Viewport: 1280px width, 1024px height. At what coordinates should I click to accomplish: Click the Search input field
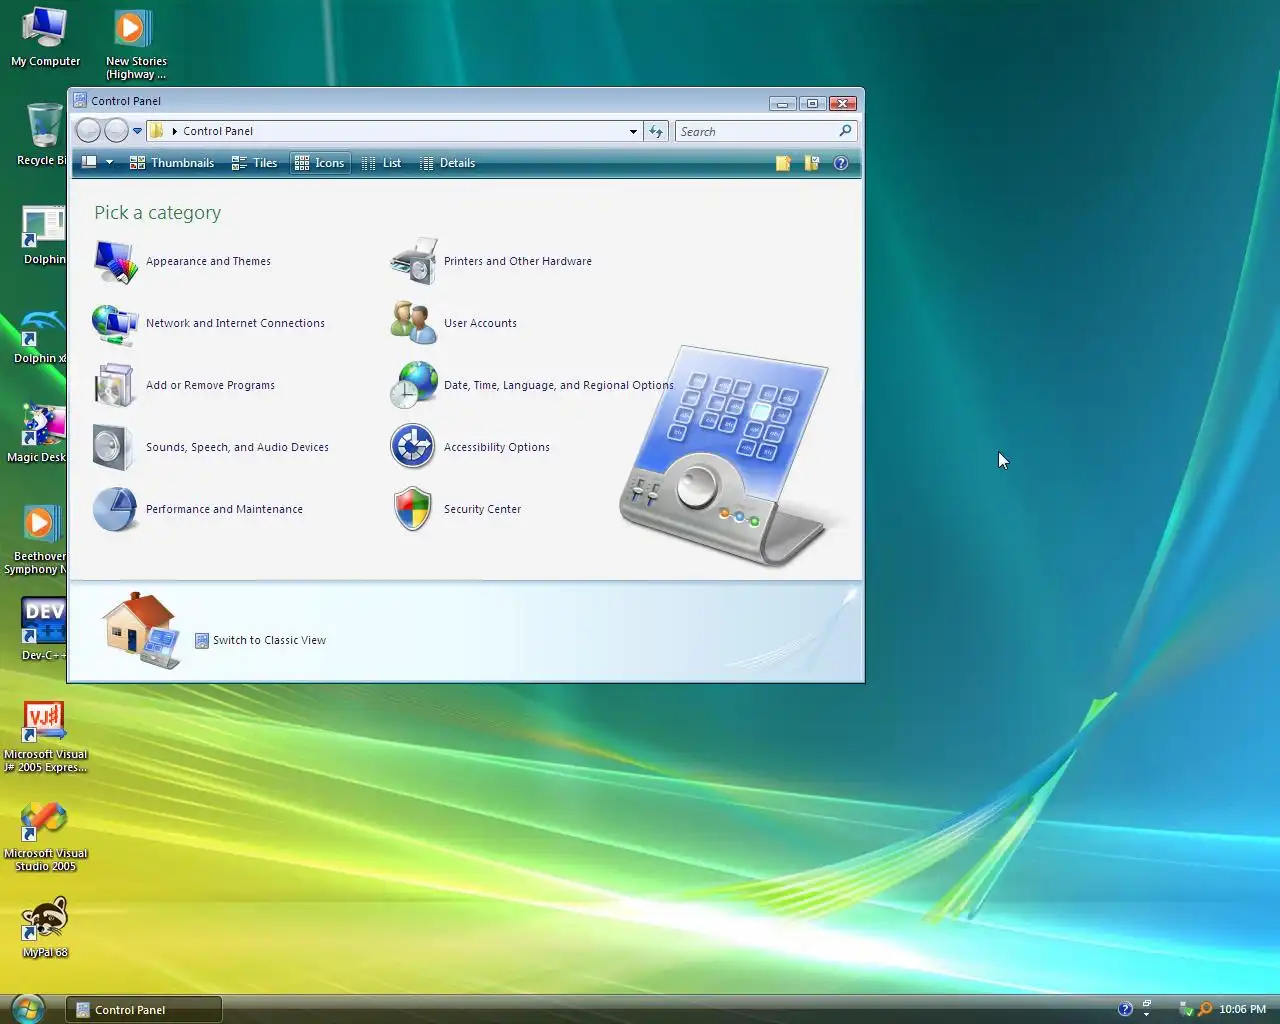(x=757, y=131)
